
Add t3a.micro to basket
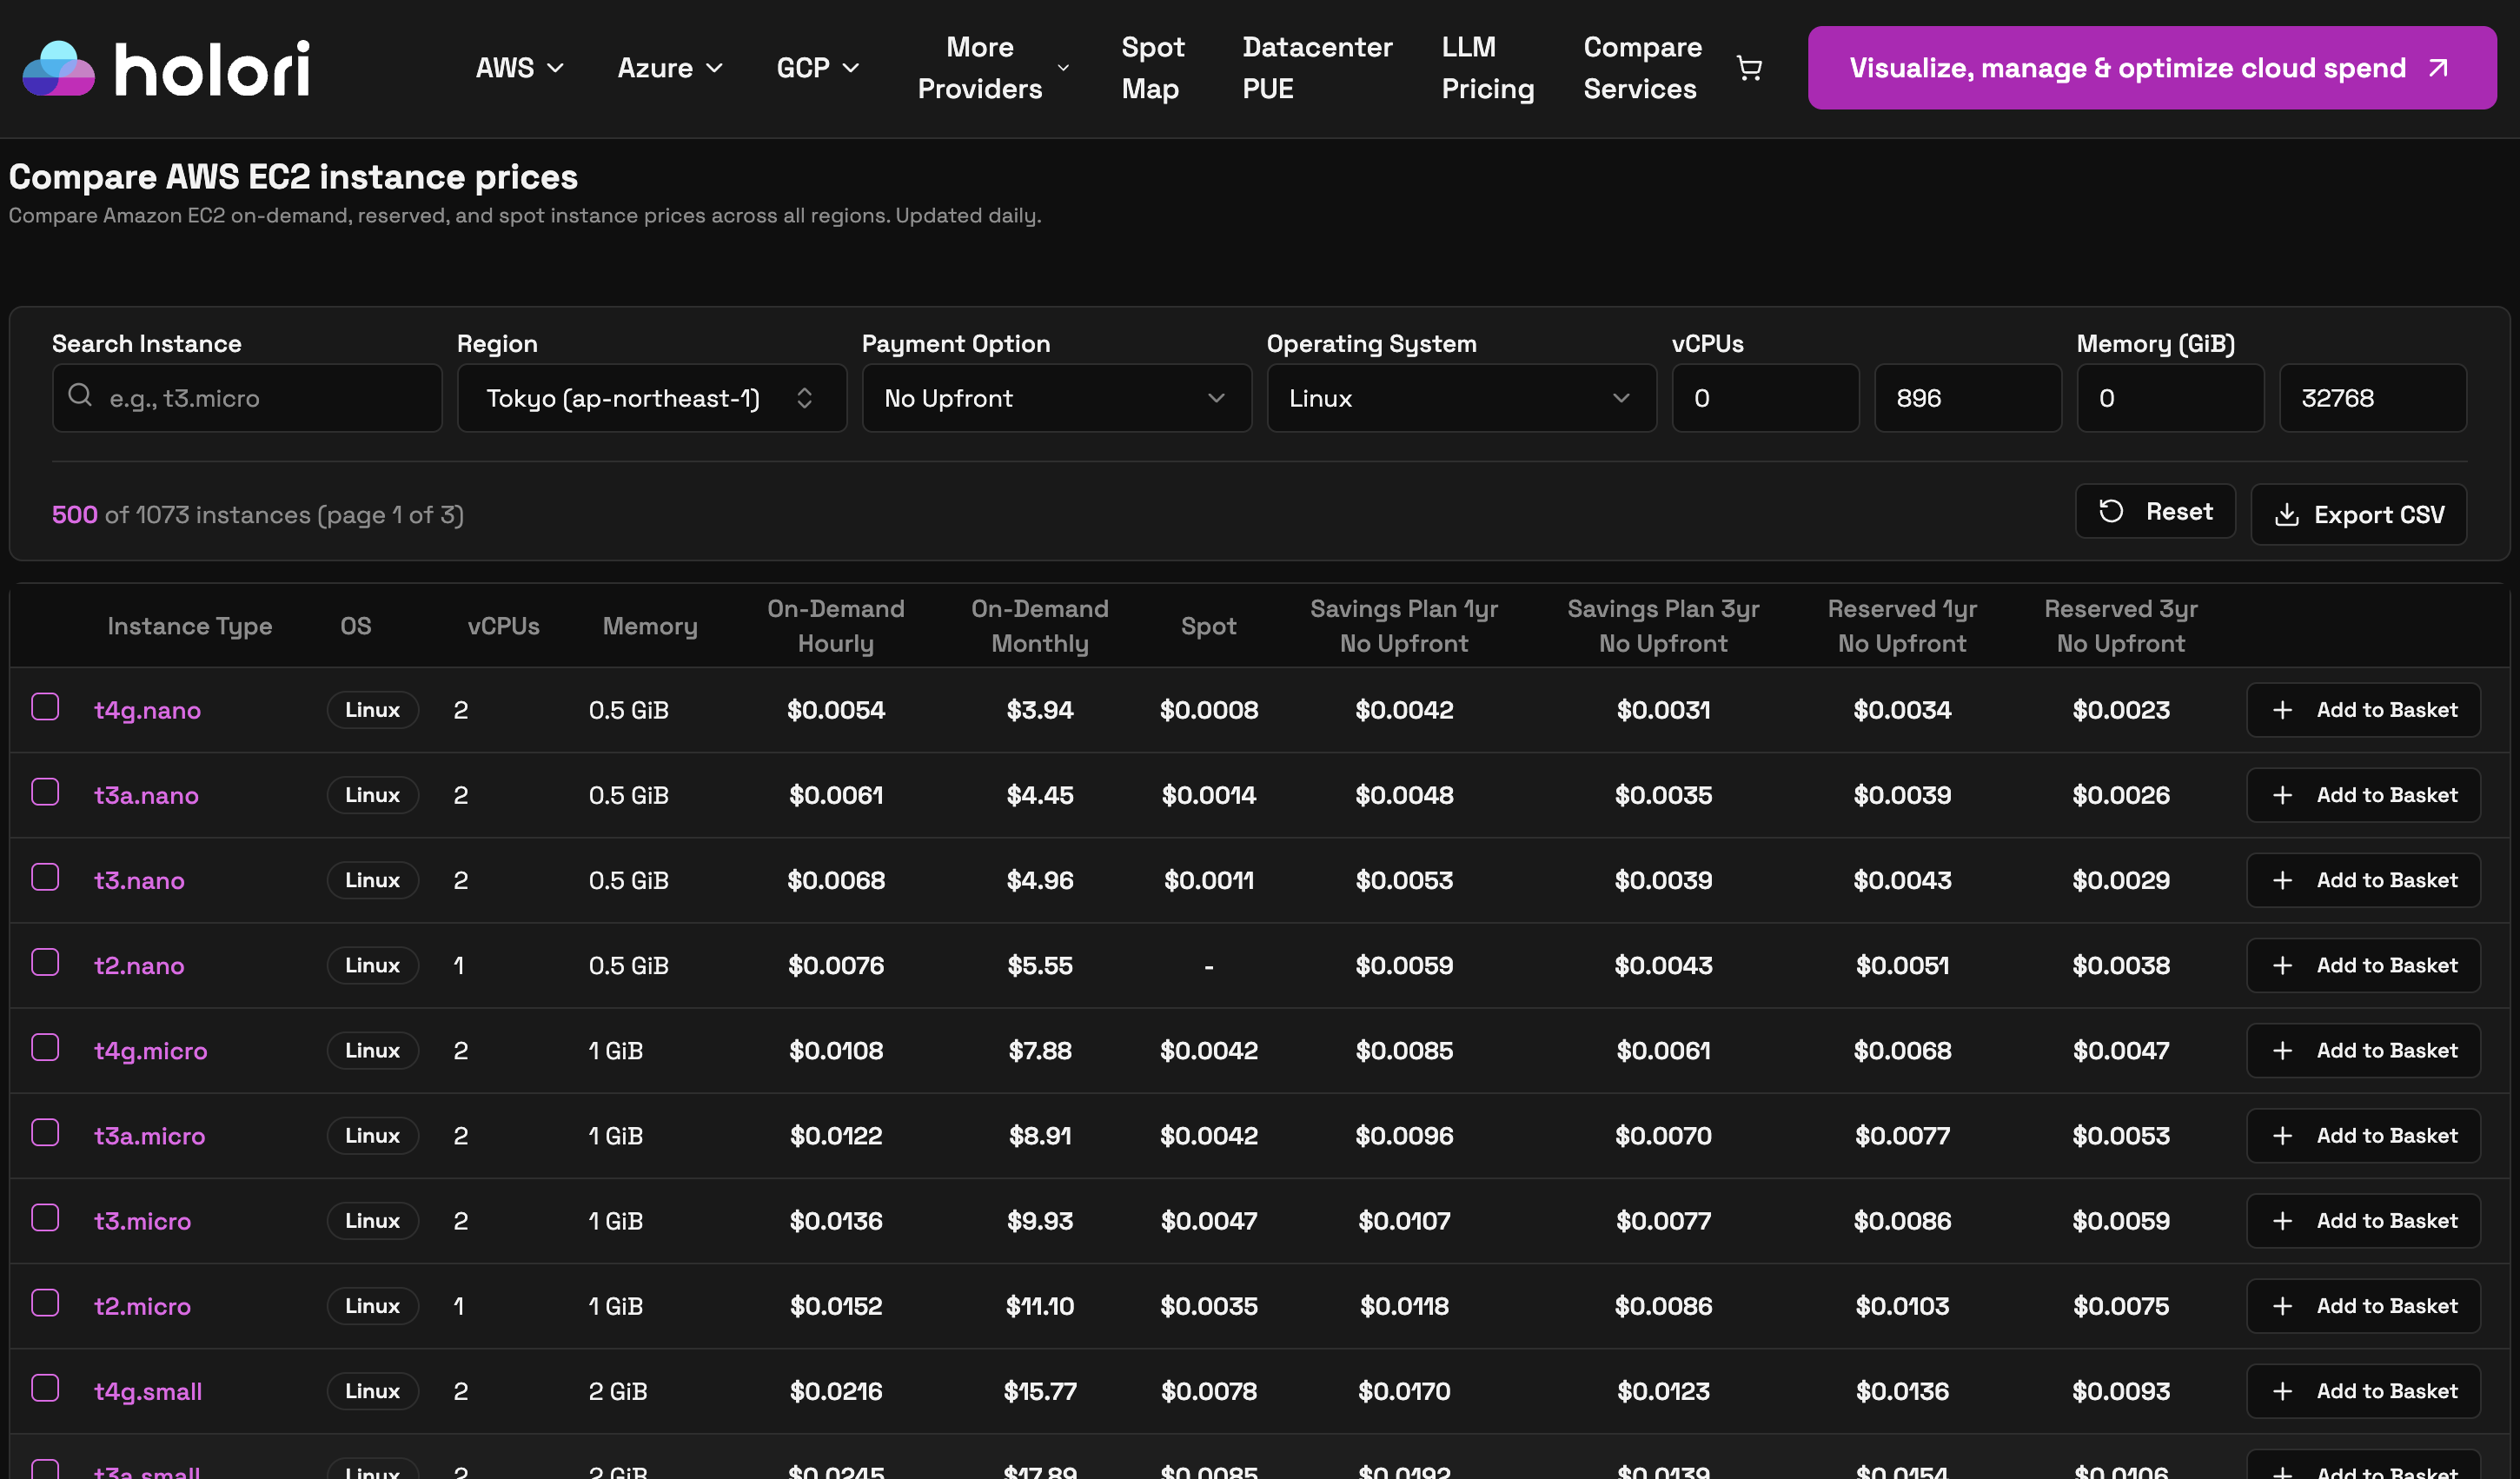click(x=2363, y=1135)
